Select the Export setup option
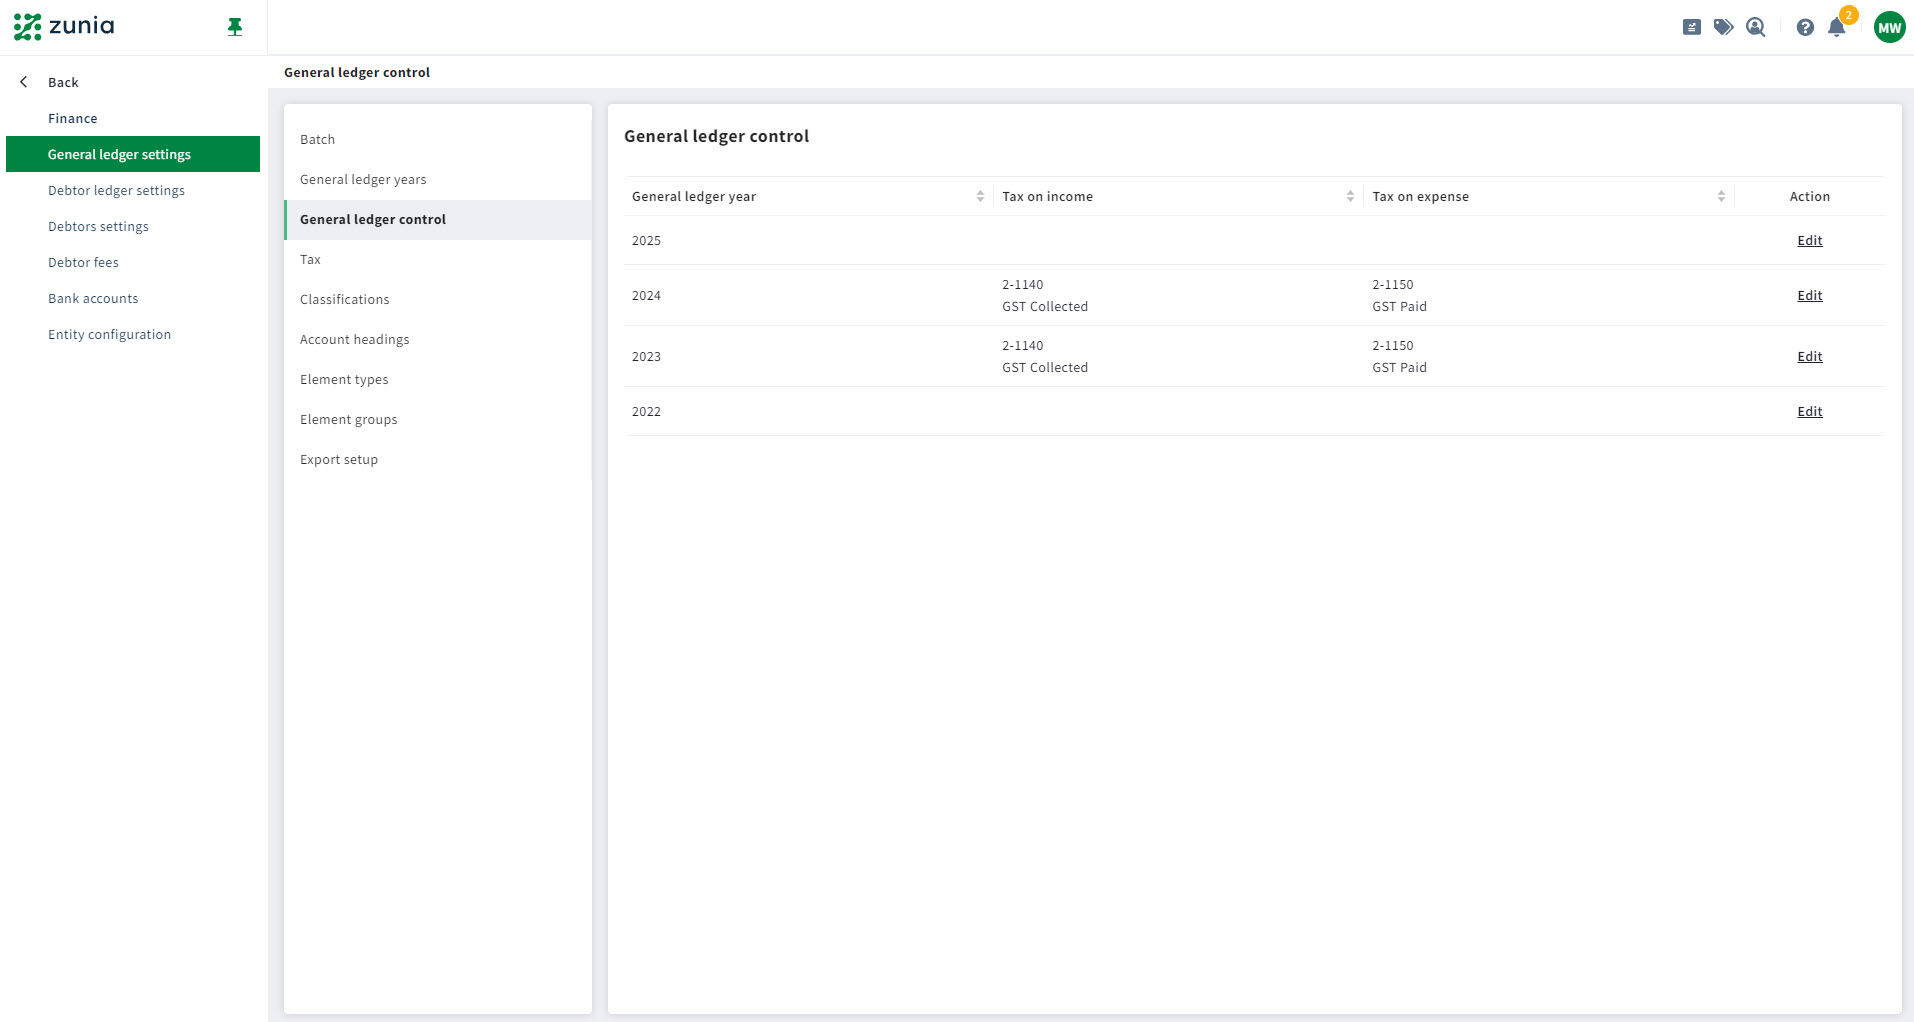The image size is (1914, 1022). tap(339, 459)
